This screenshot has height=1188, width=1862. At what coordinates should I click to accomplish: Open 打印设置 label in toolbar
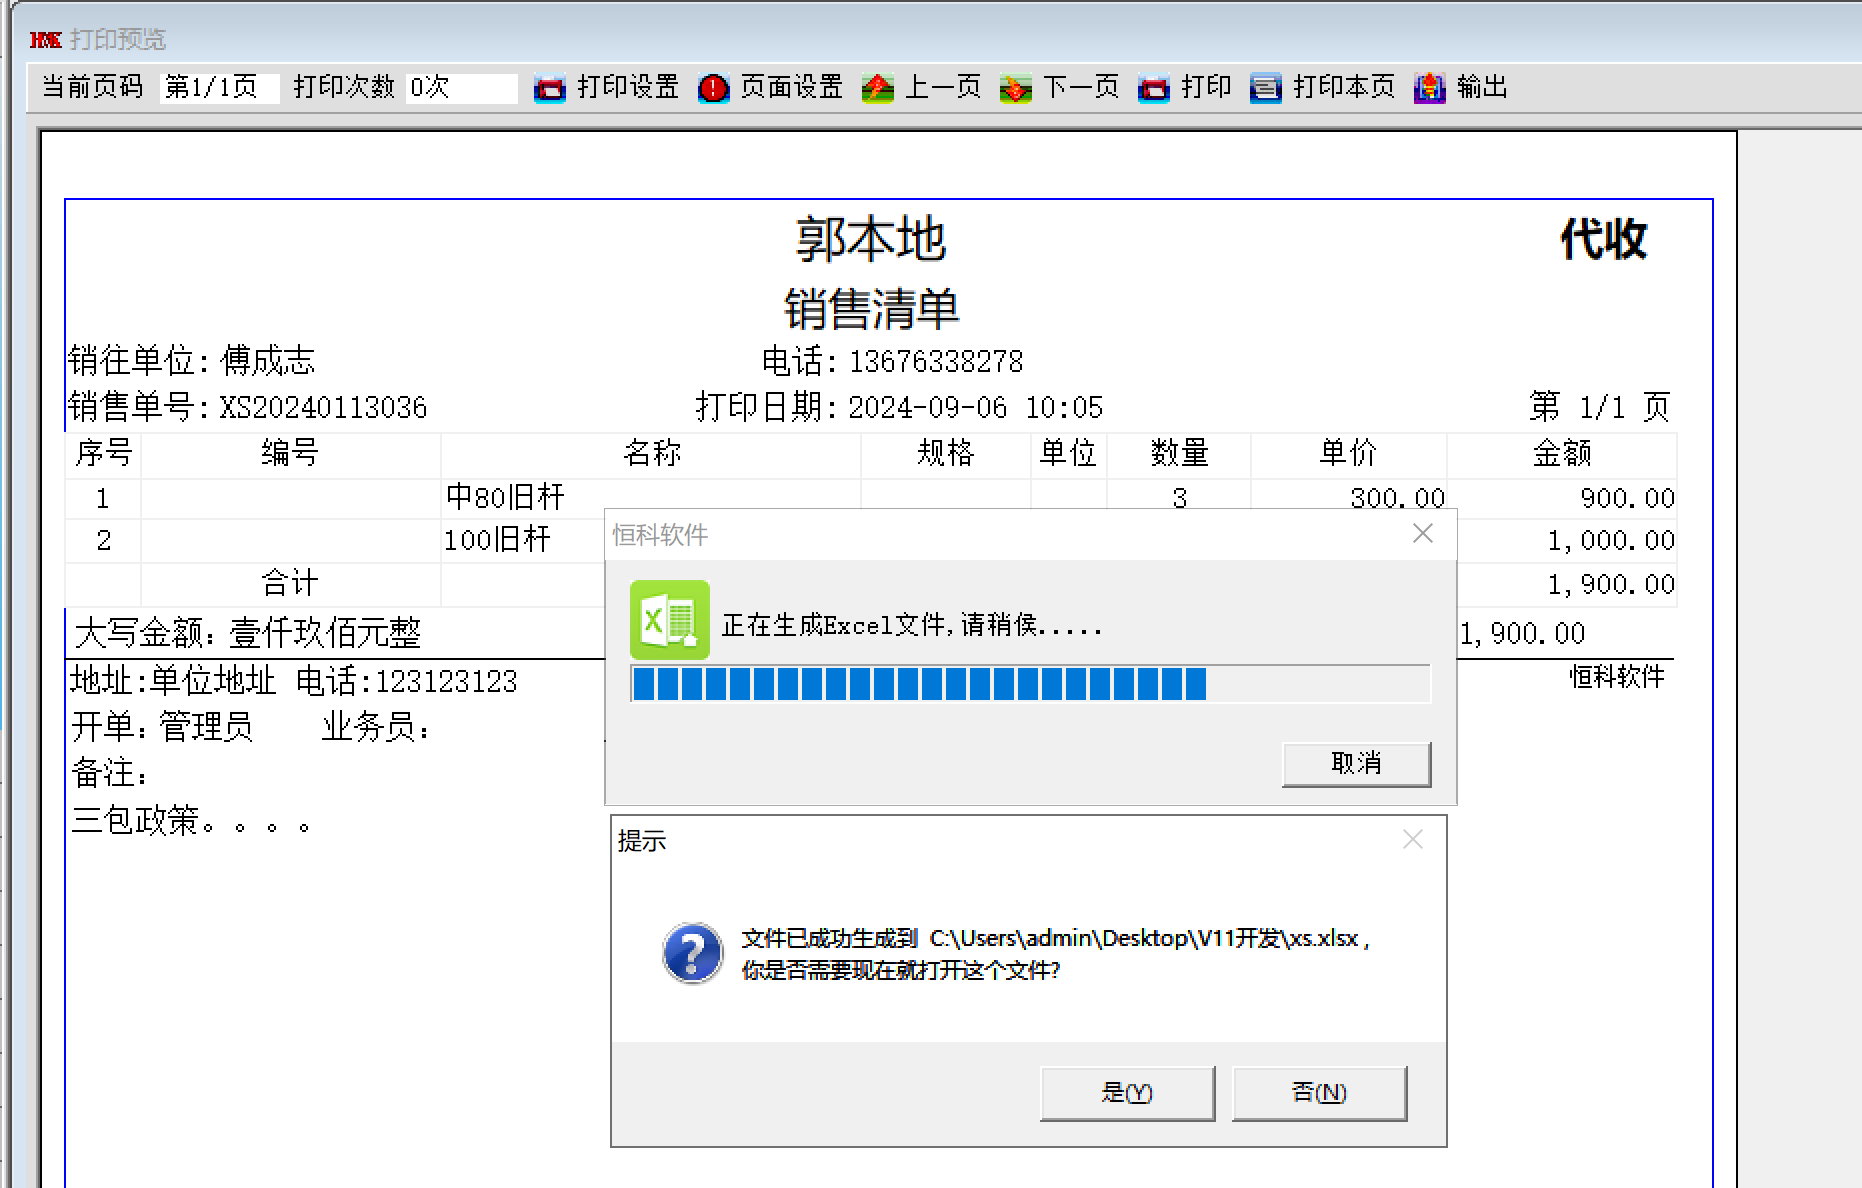(628, 87)
